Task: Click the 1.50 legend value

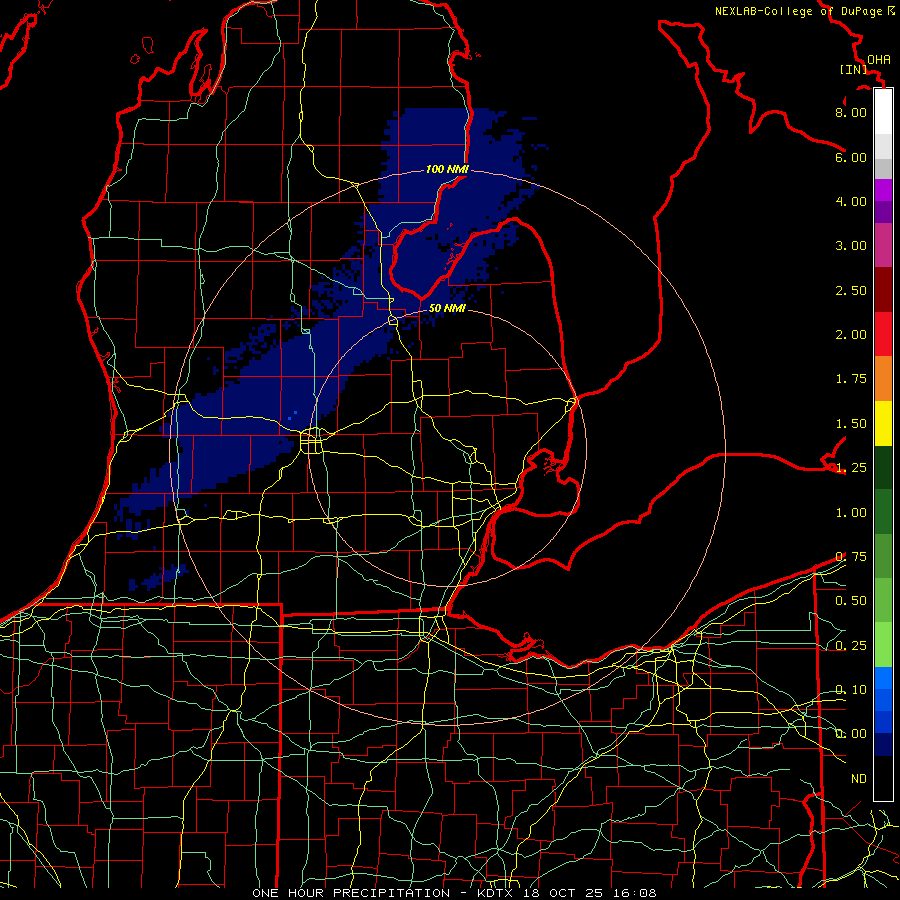Action: point(851,424)
